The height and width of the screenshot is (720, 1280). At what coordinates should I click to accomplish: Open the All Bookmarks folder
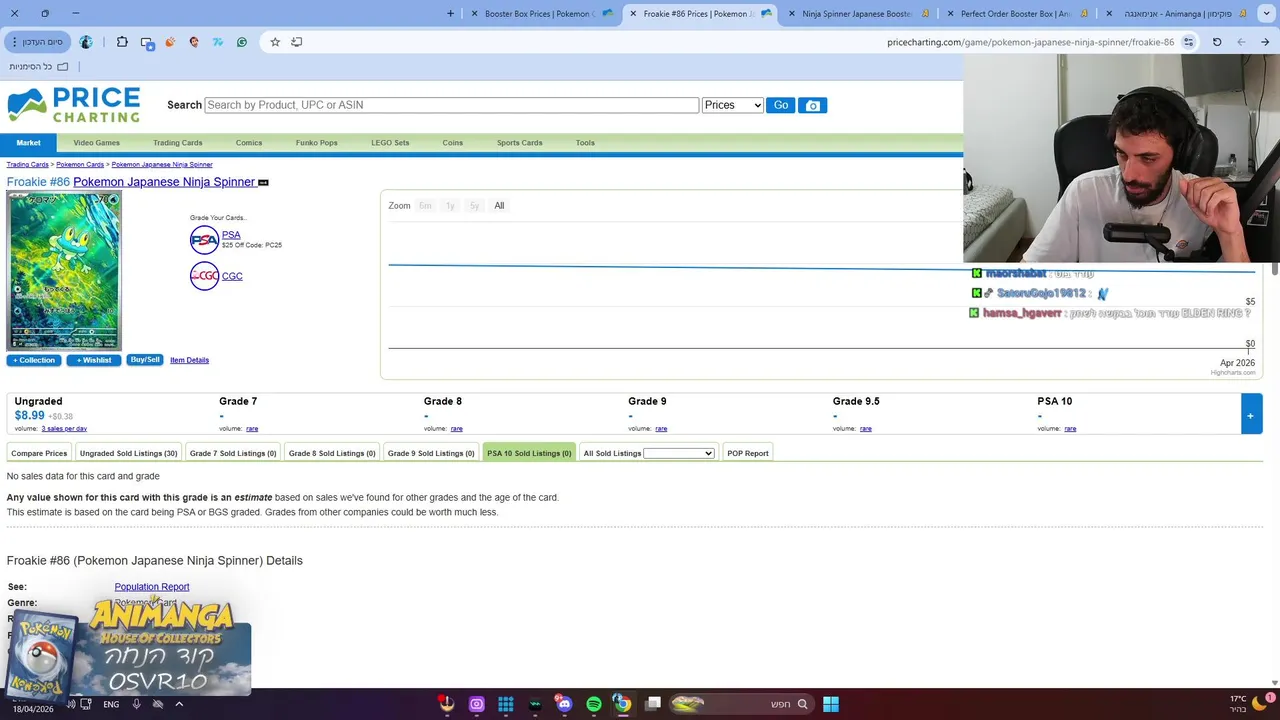pos(39,66)
